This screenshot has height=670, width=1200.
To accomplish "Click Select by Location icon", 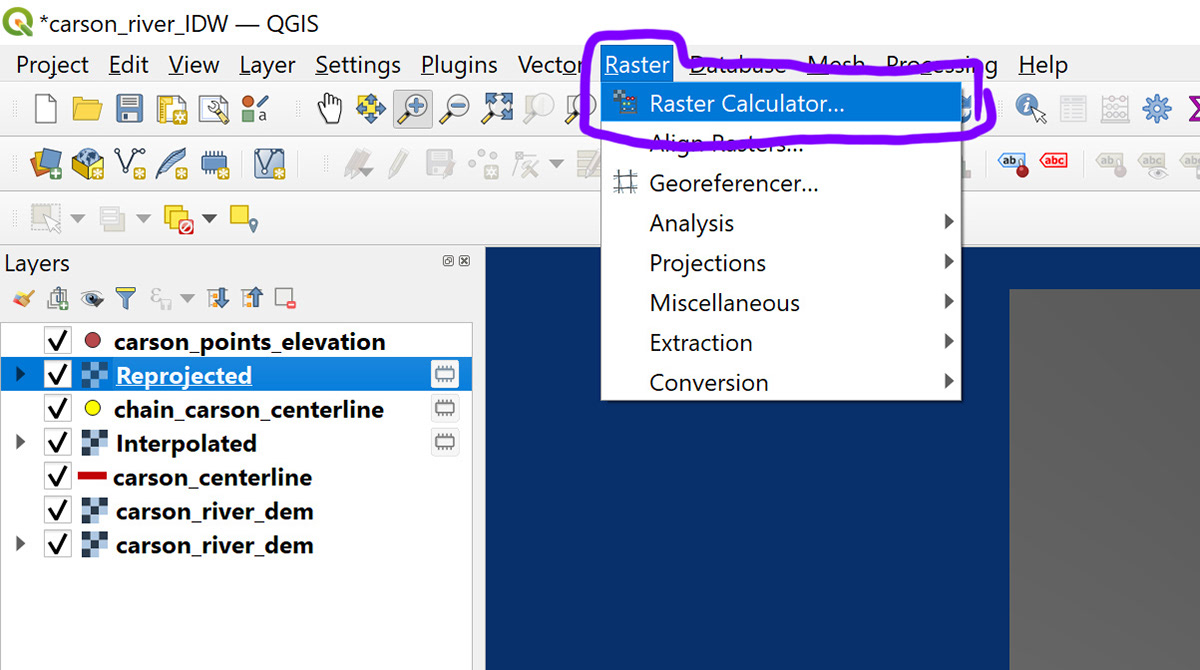I will pos(243,217).
